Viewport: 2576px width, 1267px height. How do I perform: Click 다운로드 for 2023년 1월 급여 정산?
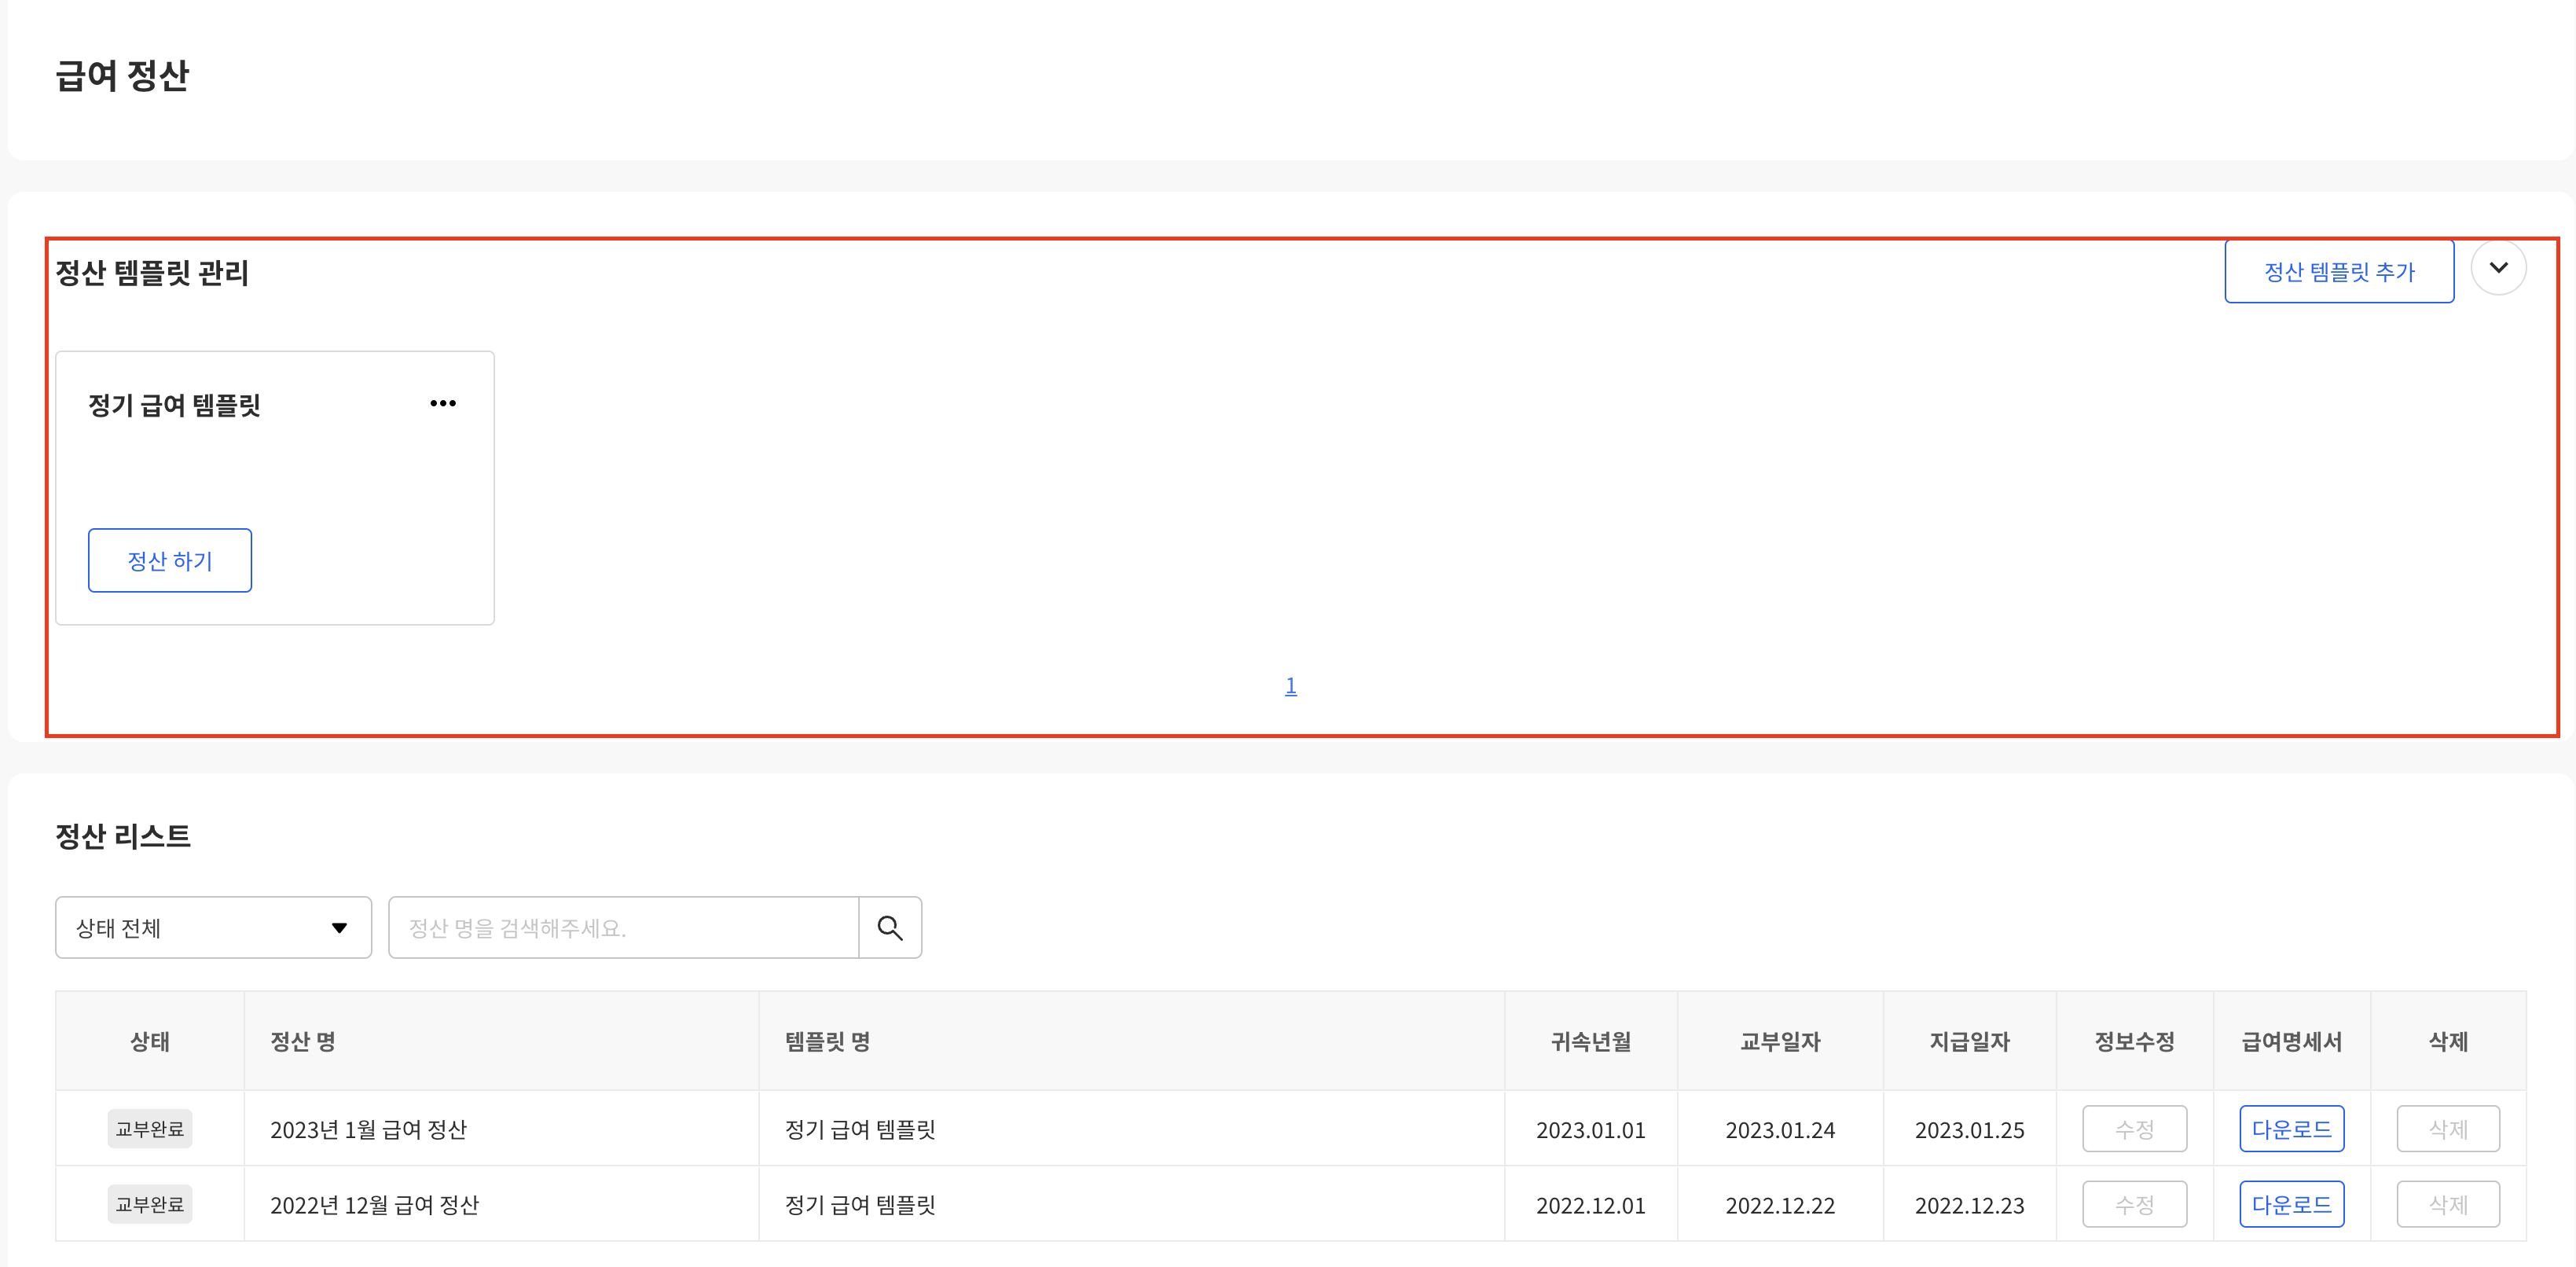[2292, 1129]
